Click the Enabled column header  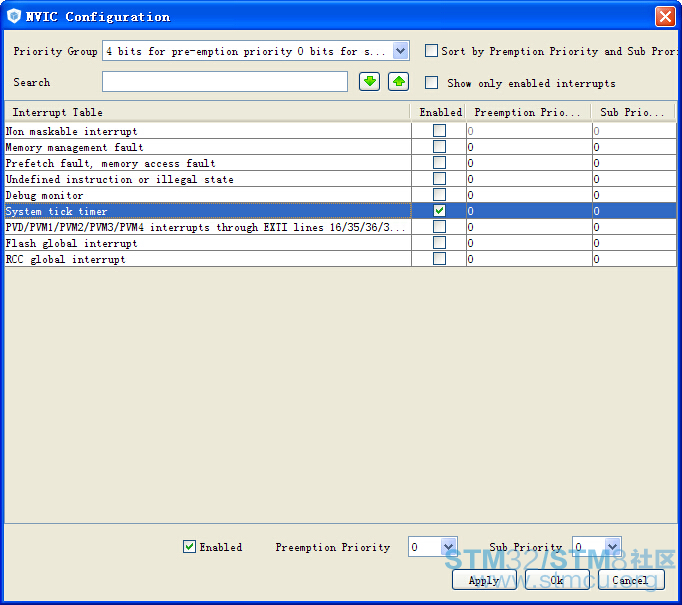[x=438, y=112]
